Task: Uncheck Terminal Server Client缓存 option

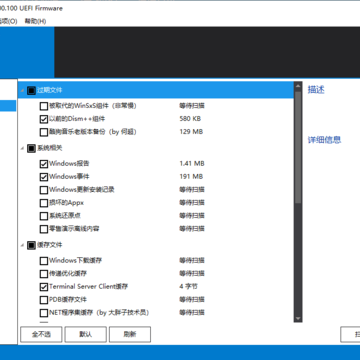Action: point(44,287)
